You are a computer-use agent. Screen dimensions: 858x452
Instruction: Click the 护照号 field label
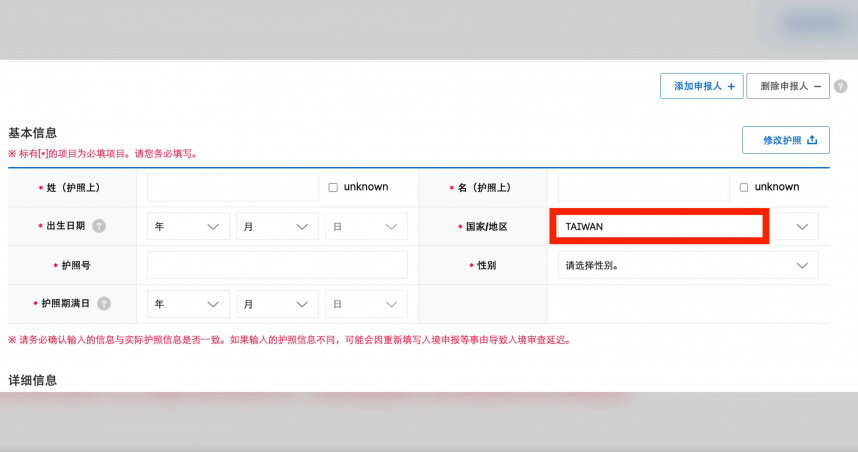[76, 265]
